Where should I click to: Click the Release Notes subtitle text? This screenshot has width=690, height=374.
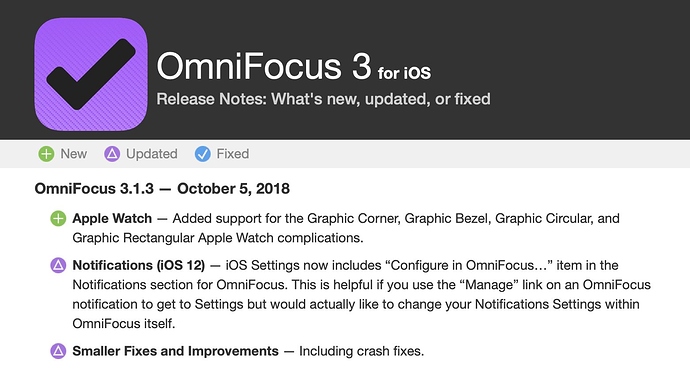click(x=323, y=99)
